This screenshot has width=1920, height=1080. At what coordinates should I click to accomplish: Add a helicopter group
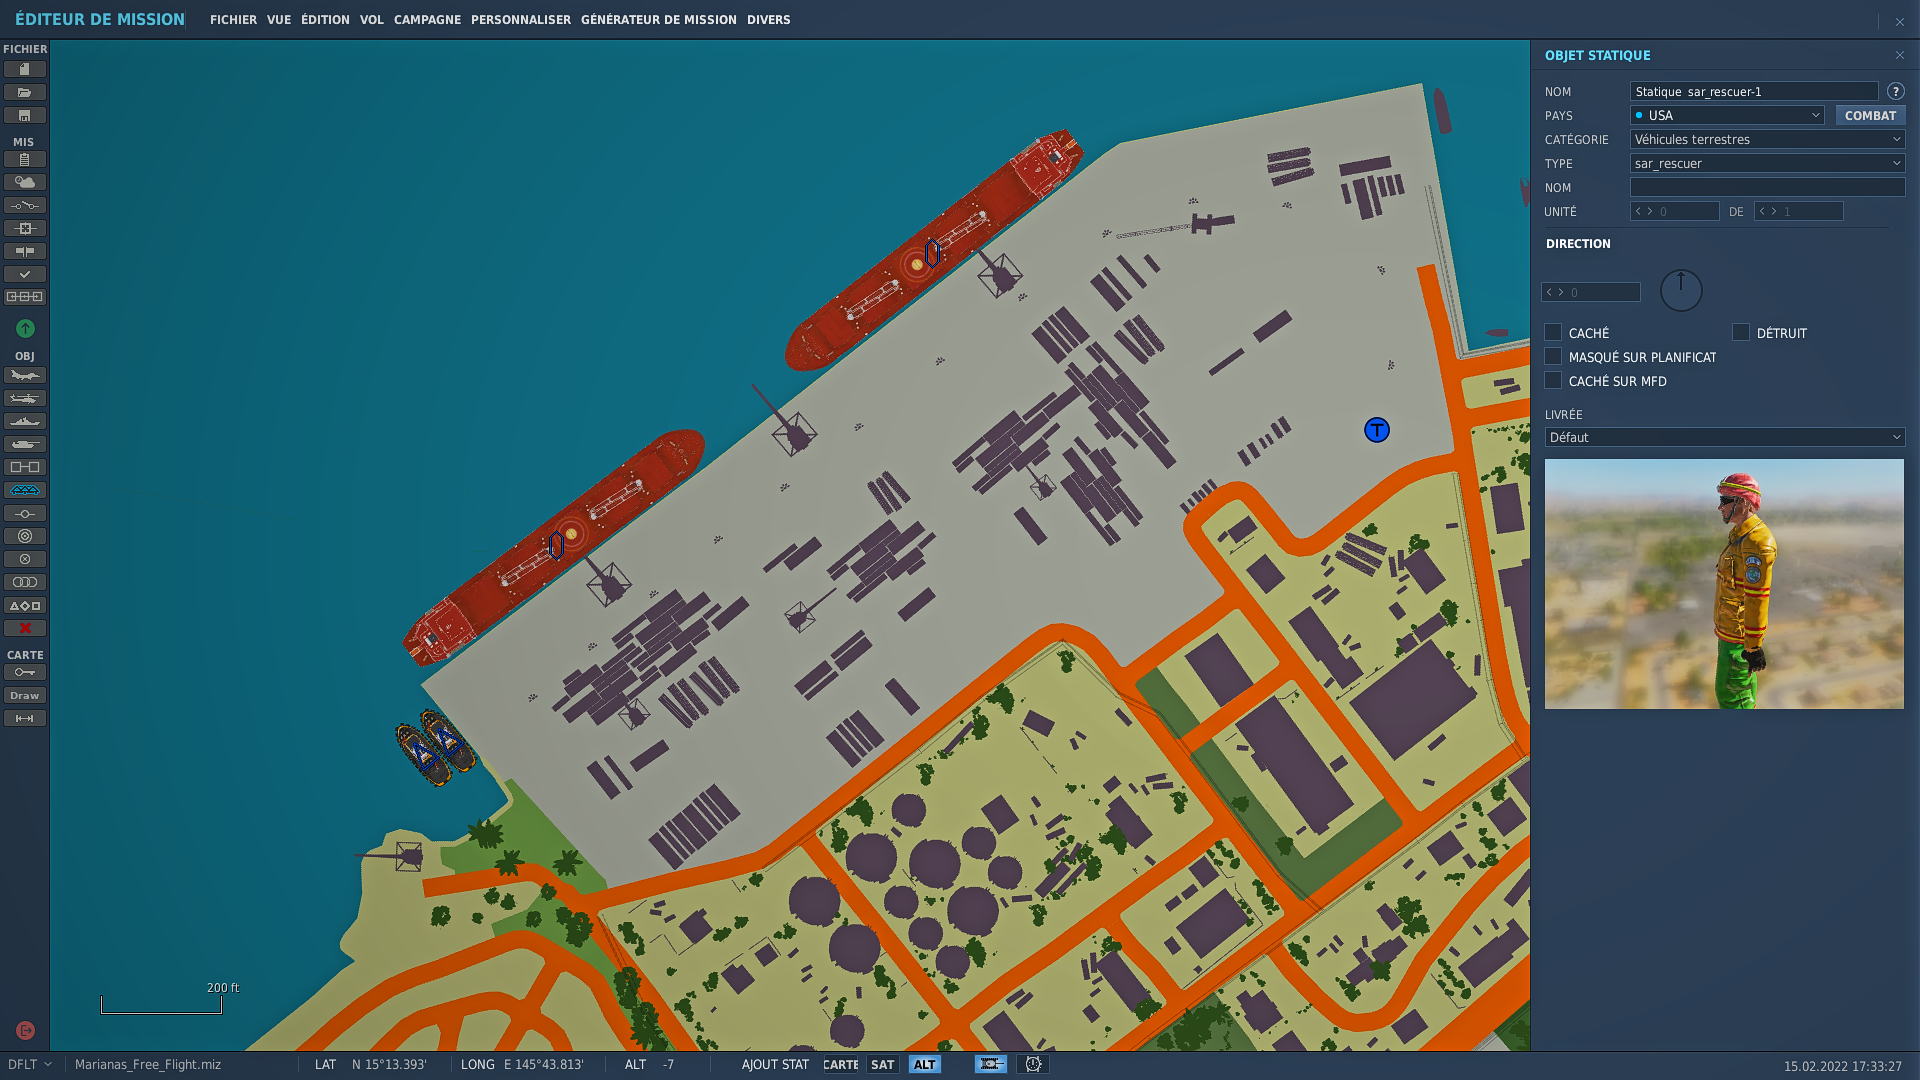pyautogui.click(x=25, y=398)
